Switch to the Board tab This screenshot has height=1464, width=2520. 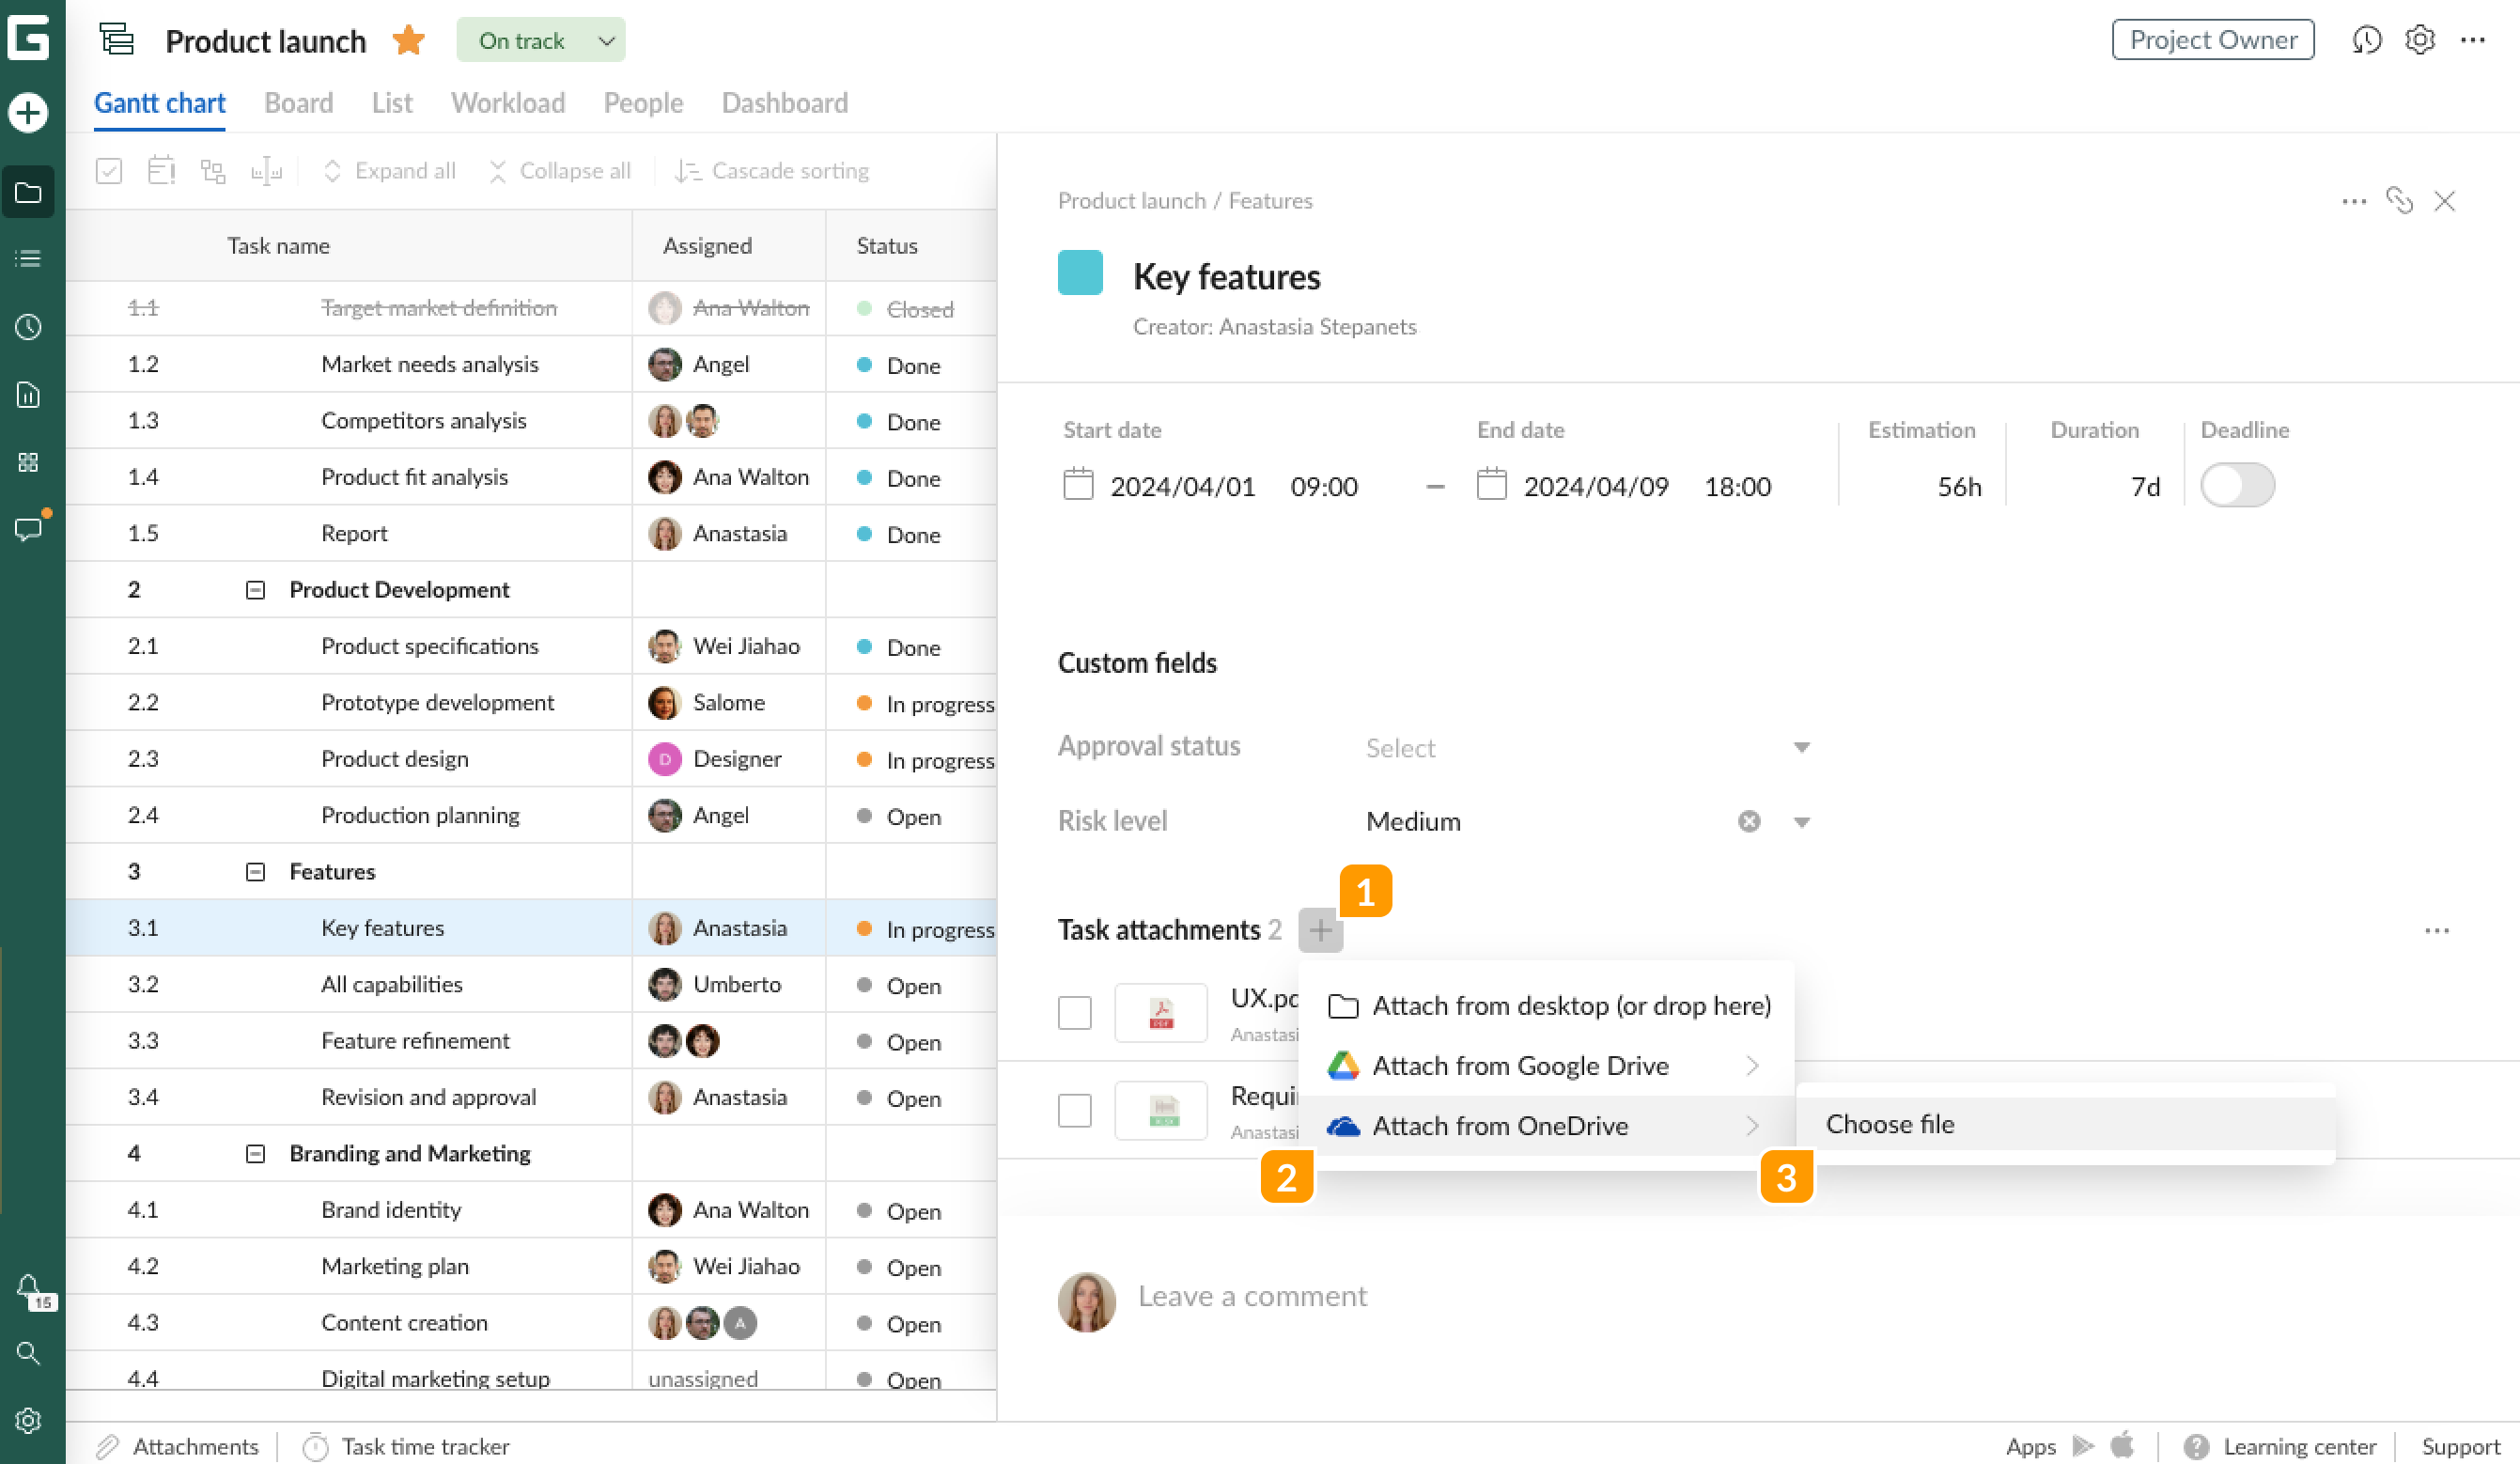[x=297, y=102]
